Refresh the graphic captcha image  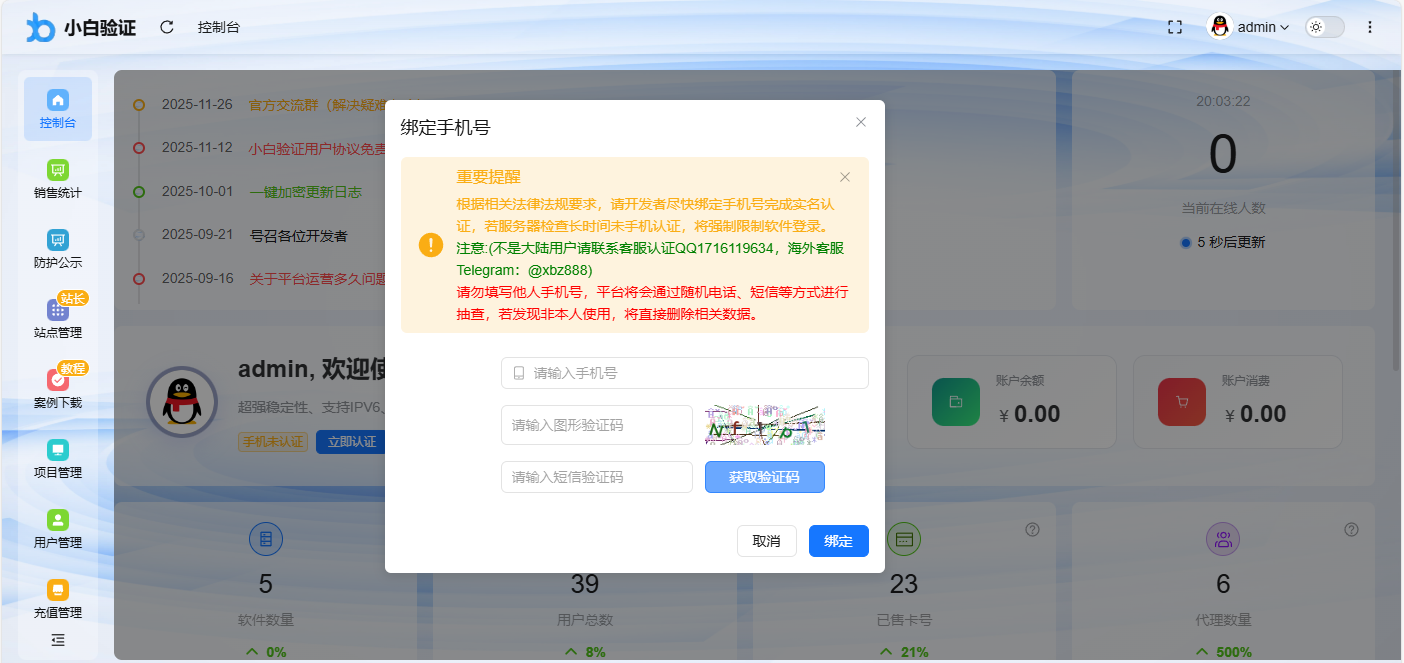click(x=765, y=425)
